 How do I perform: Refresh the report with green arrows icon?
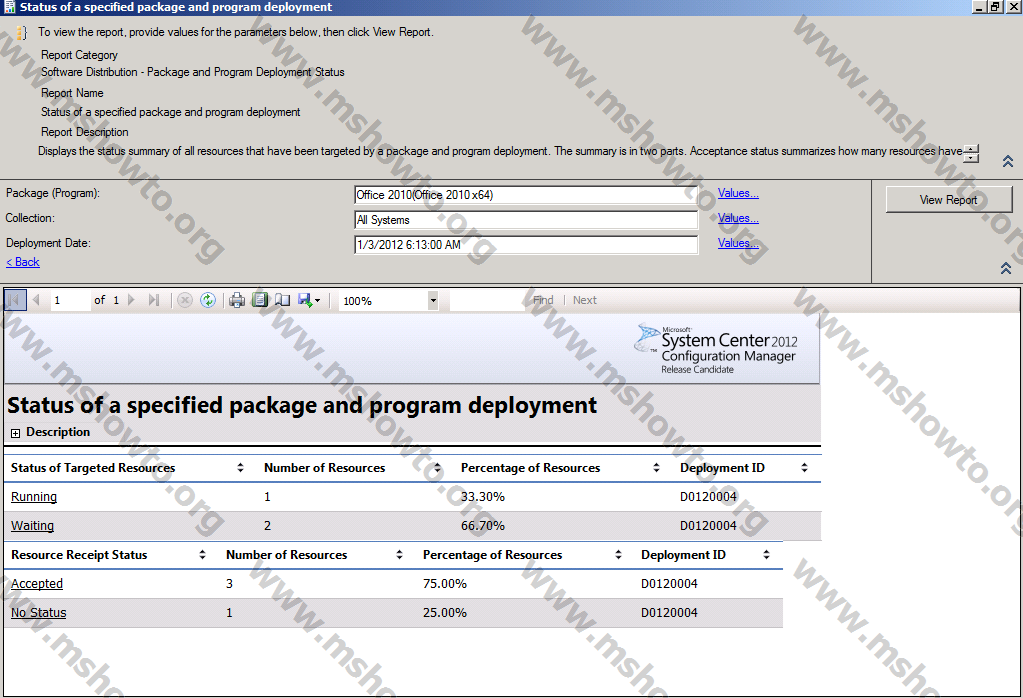[208, 300]
